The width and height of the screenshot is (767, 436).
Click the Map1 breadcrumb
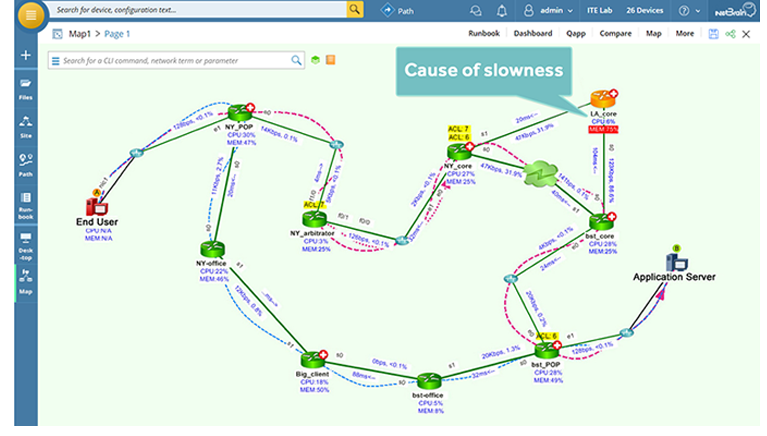pos(80,34)
